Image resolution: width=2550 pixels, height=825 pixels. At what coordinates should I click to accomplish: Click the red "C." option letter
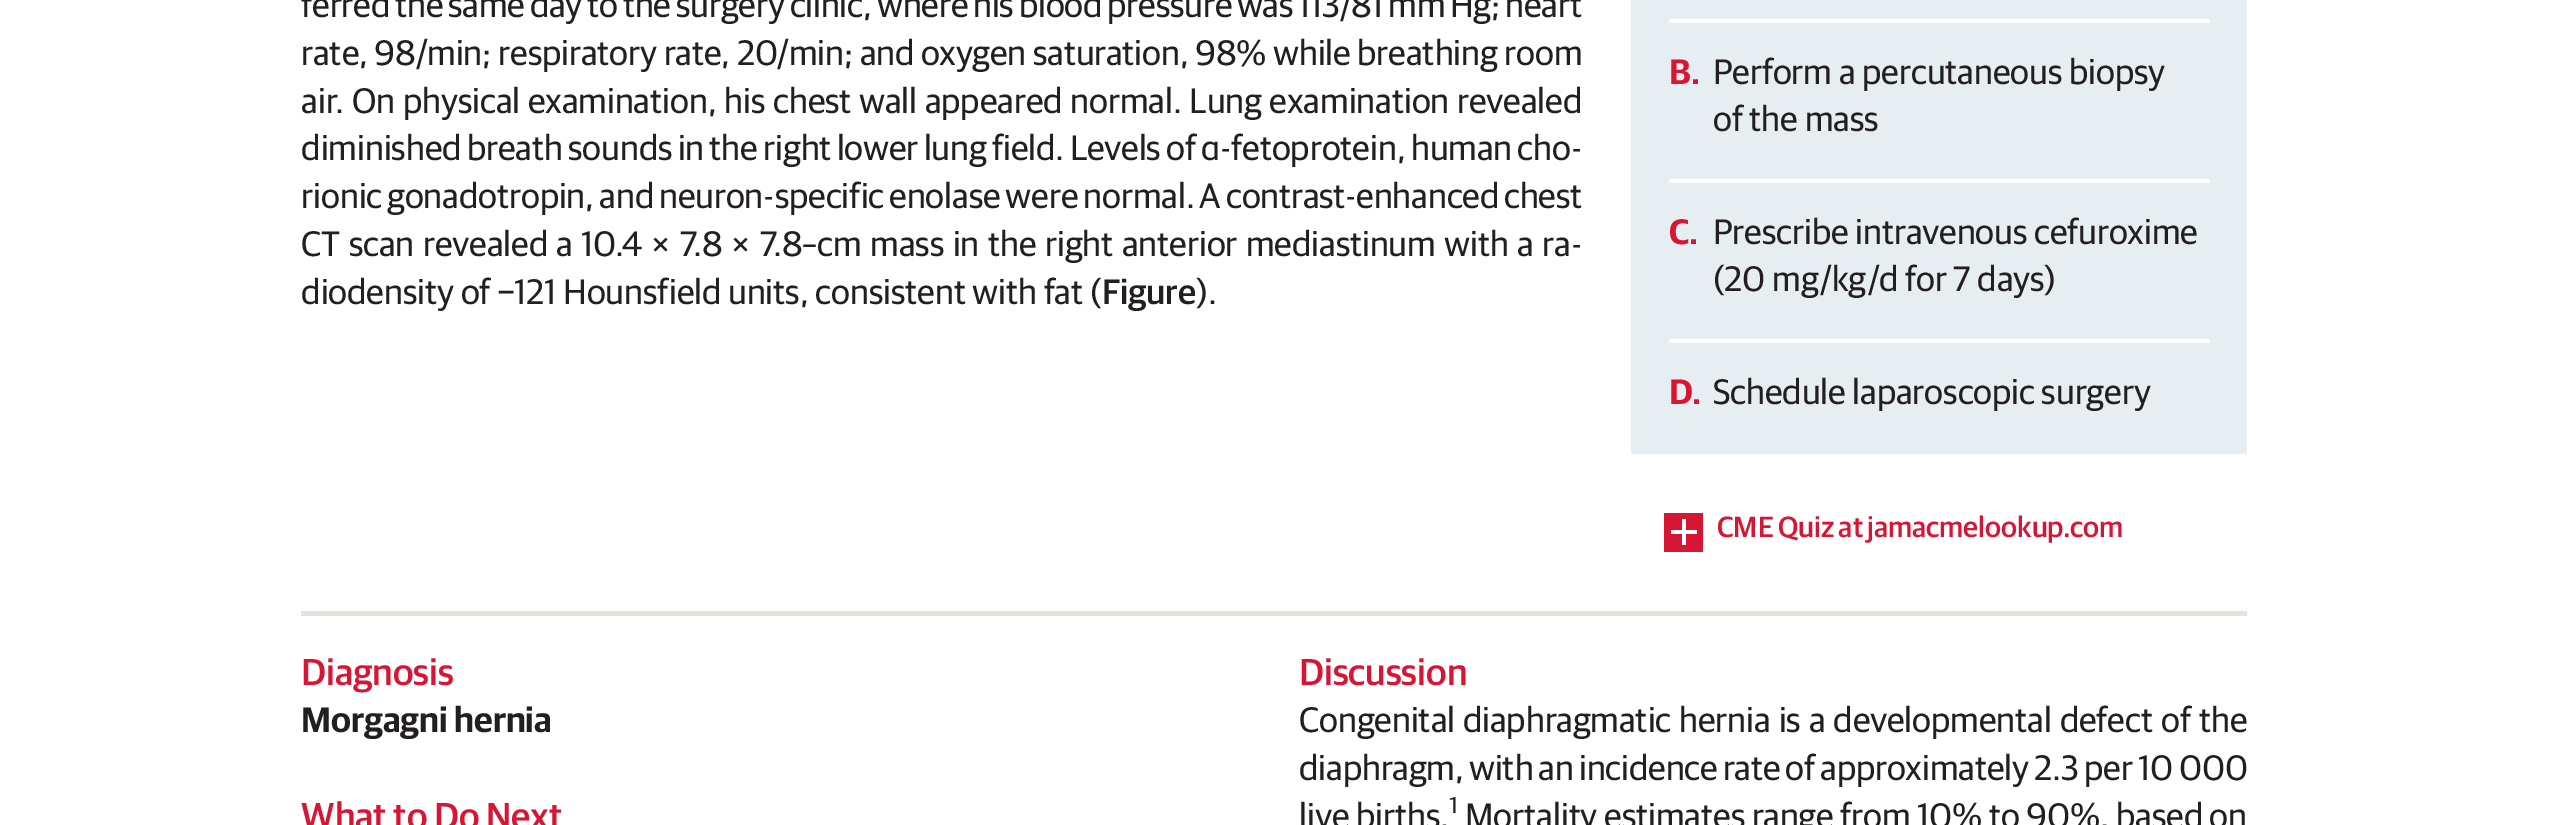(1682, 233)
